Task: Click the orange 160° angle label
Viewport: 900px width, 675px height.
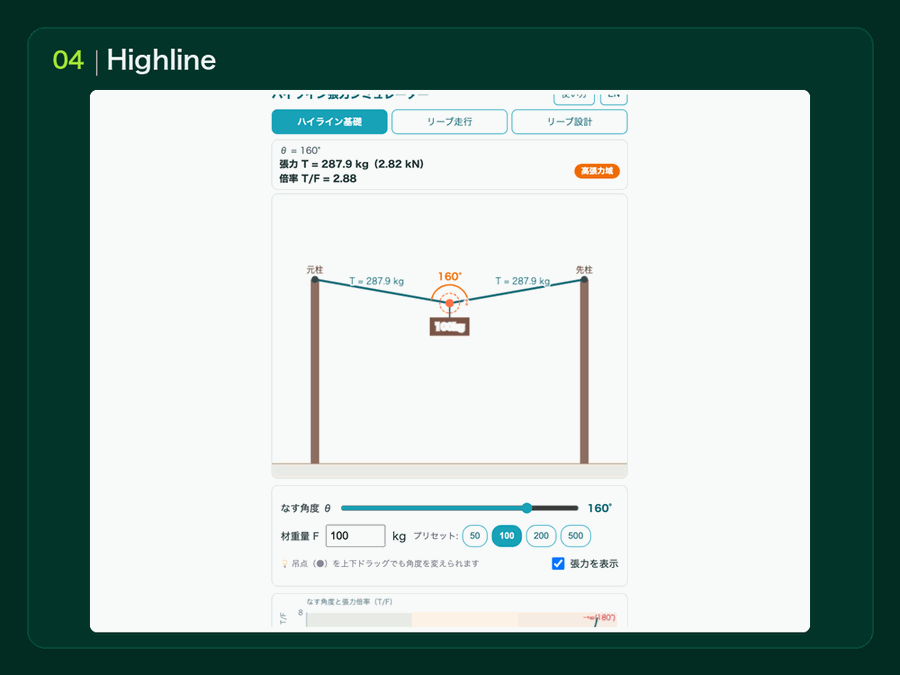Action: point(449,277)
